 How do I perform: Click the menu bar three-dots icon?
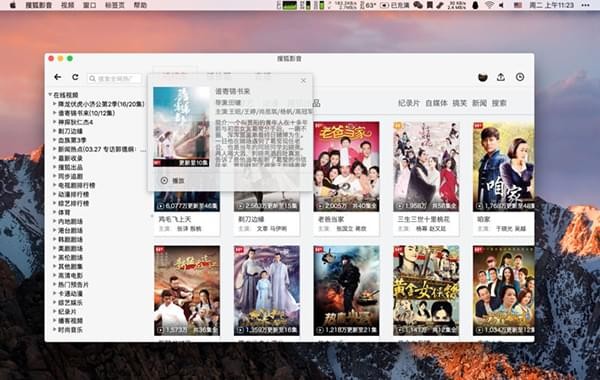585,5
